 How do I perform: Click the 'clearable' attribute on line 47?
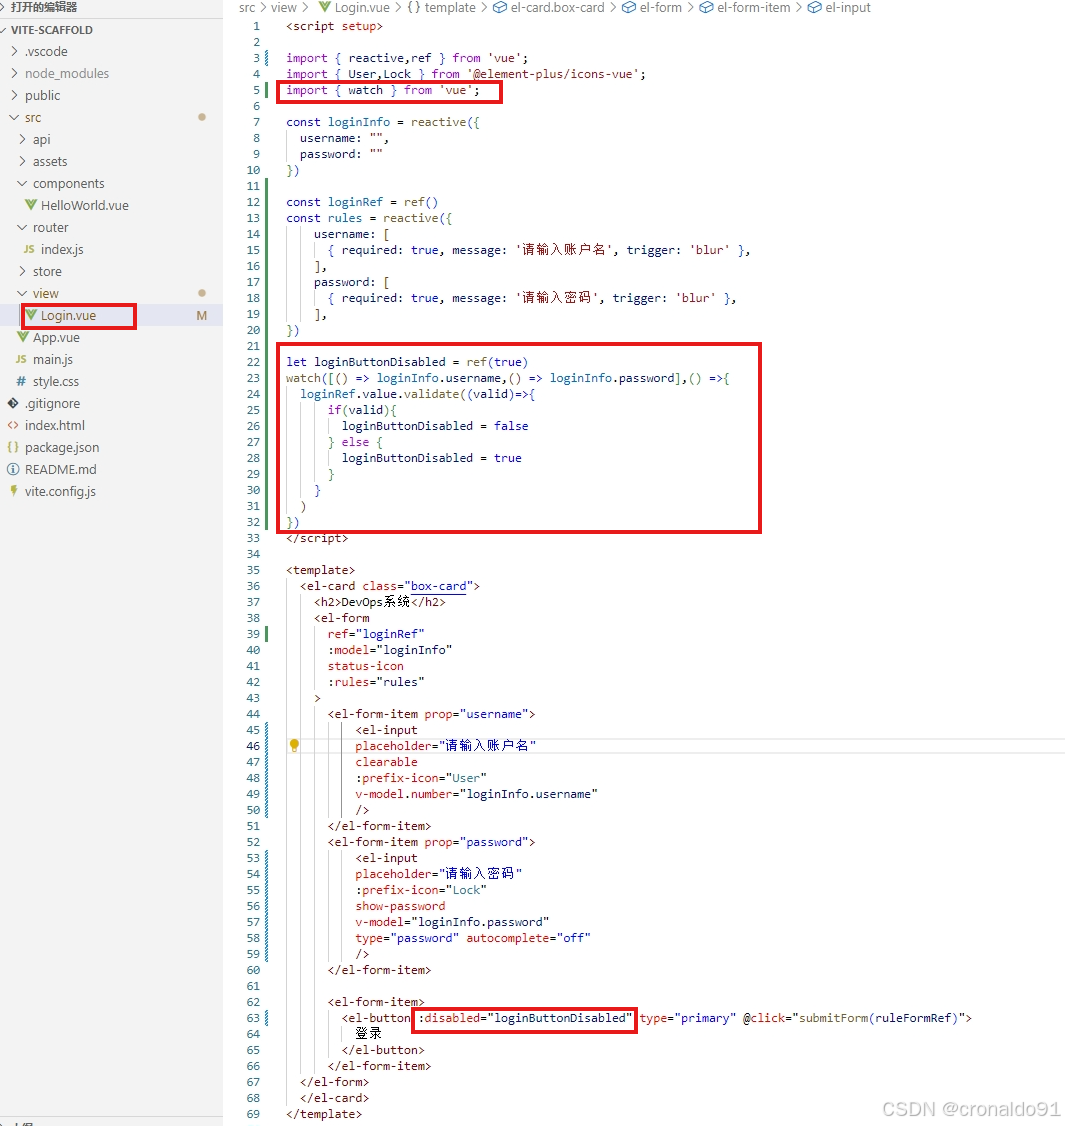click(386, 762)
